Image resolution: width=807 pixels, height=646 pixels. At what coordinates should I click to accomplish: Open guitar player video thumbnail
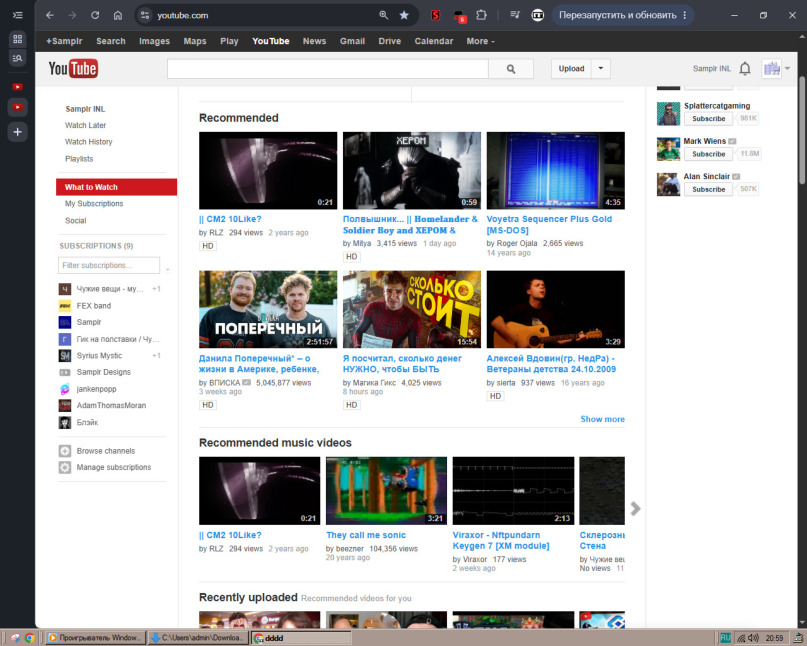555,309
